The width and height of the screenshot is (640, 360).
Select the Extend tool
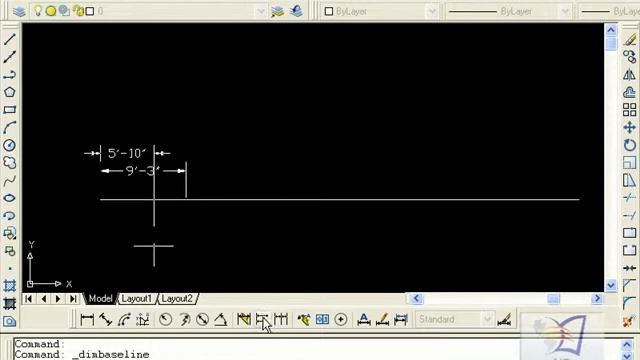[629, 216]
